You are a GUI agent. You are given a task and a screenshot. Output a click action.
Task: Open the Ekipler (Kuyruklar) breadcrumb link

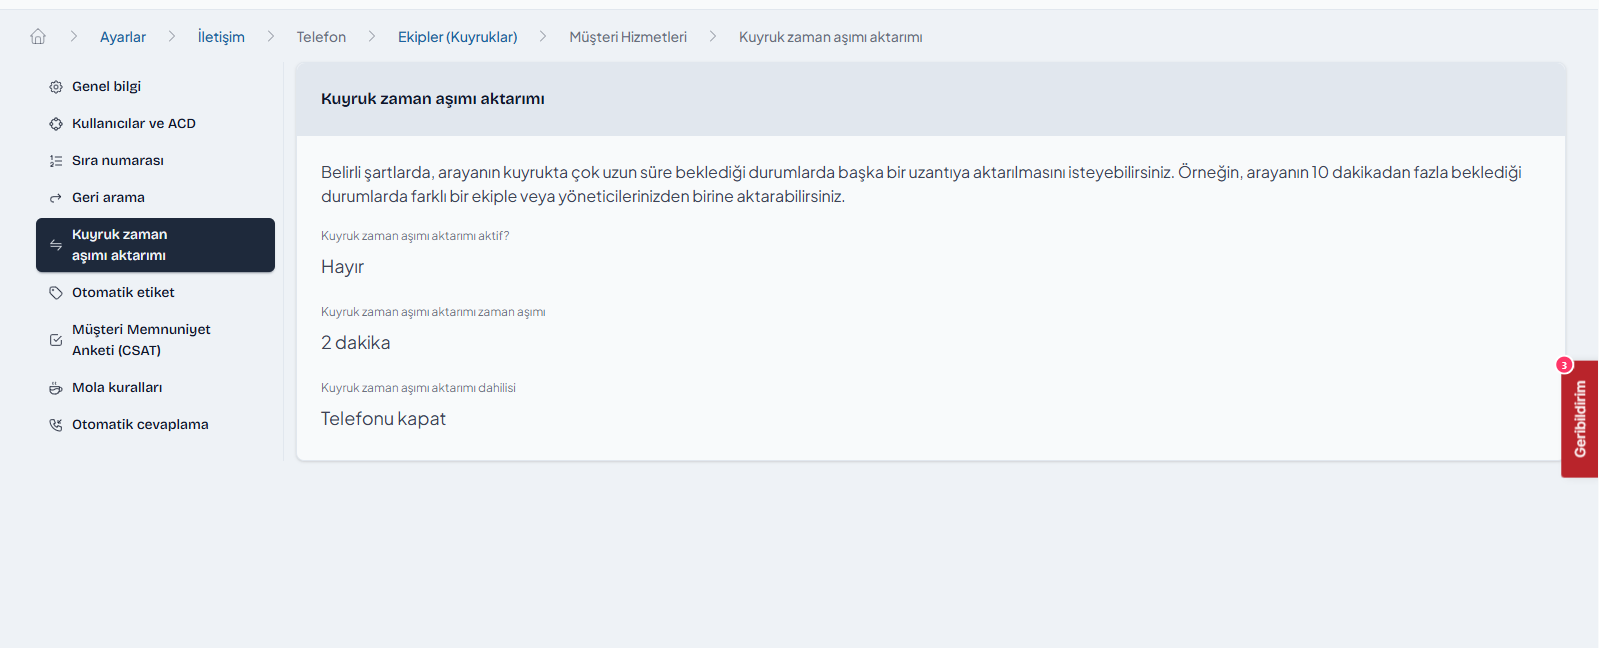click(458, 37)
